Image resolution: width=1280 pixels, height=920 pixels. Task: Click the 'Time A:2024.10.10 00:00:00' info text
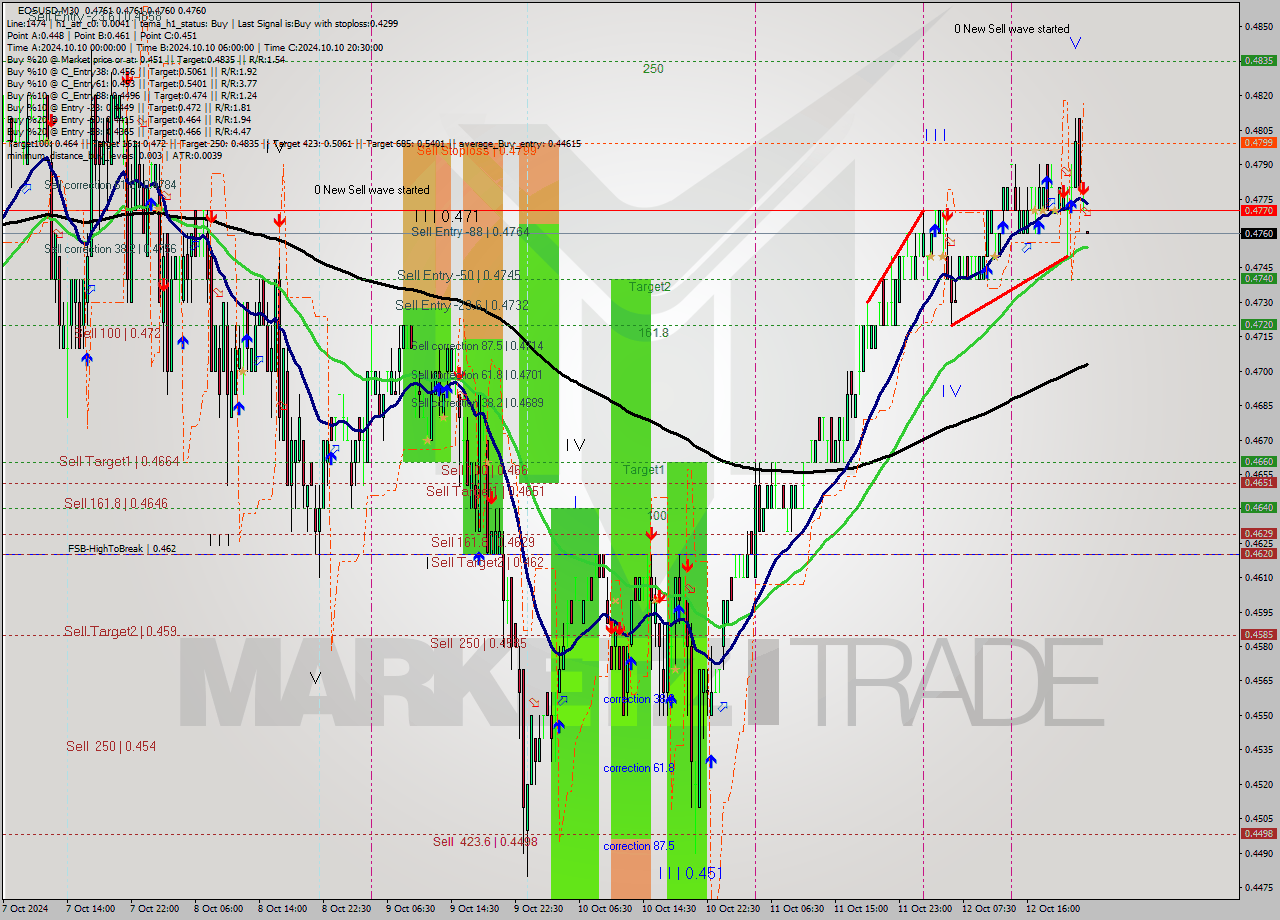tap(67, 47)
